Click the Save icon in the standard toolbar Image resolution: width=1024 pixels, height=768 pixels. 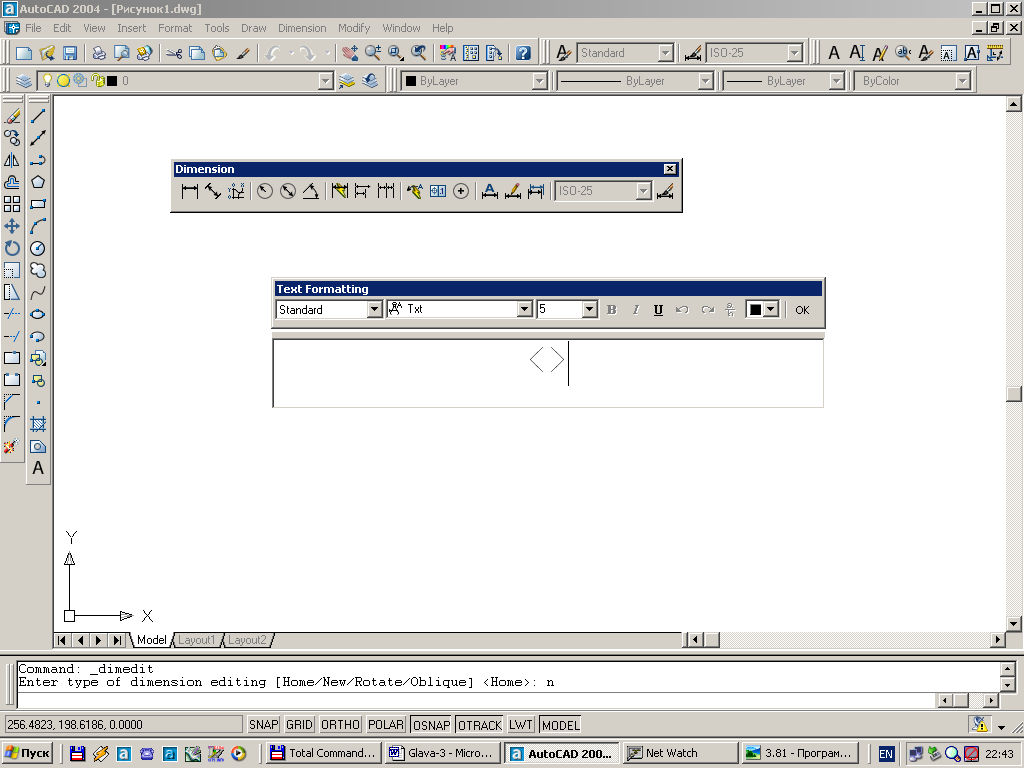tap(70, 53)
